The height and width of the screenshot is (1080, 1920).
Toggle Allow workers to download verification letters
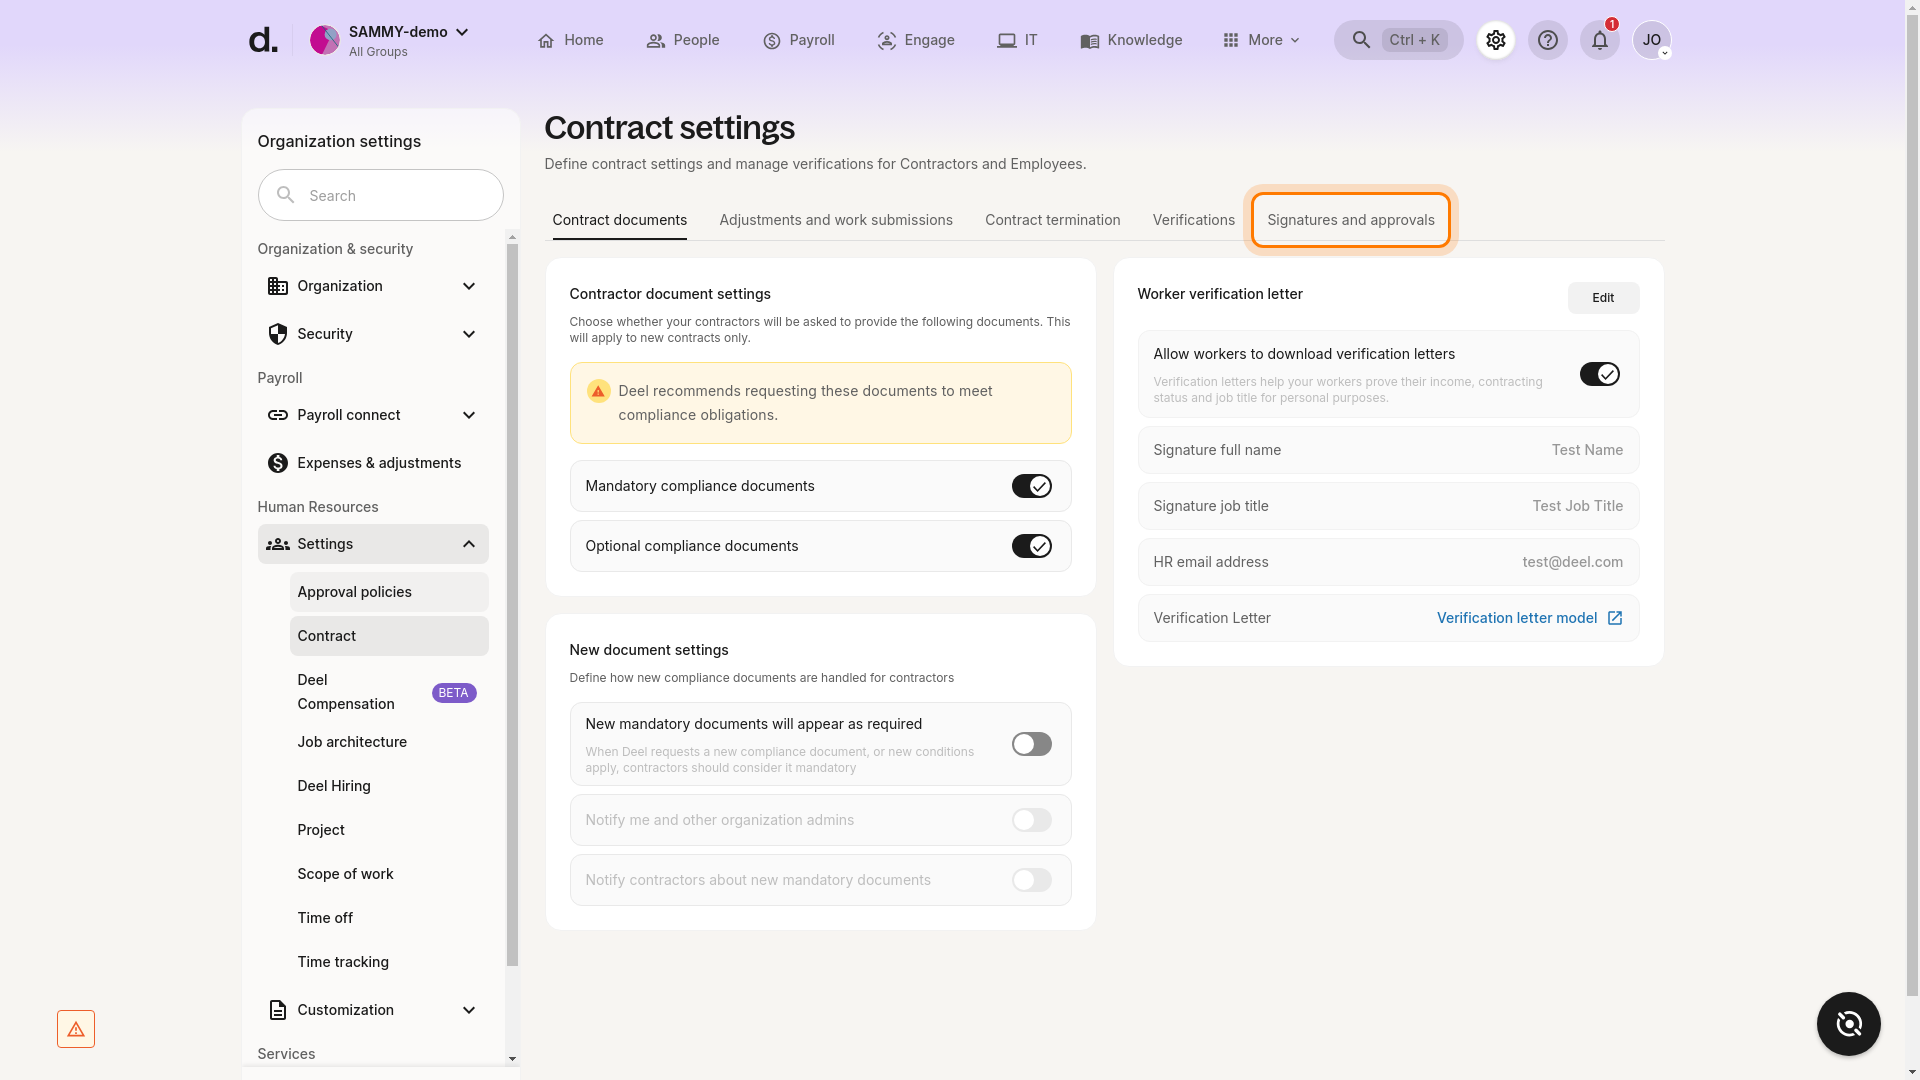(1600, 374)
